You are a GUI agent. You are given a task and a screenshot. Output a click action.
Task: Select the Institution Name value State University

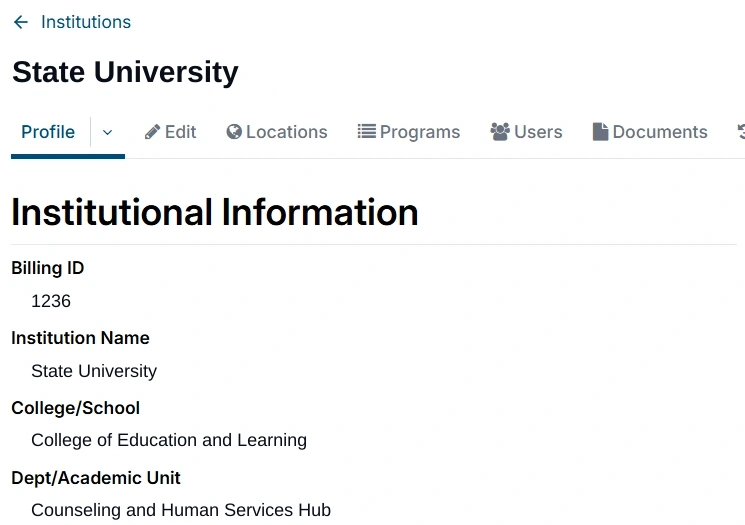click(x=94, y=371)
